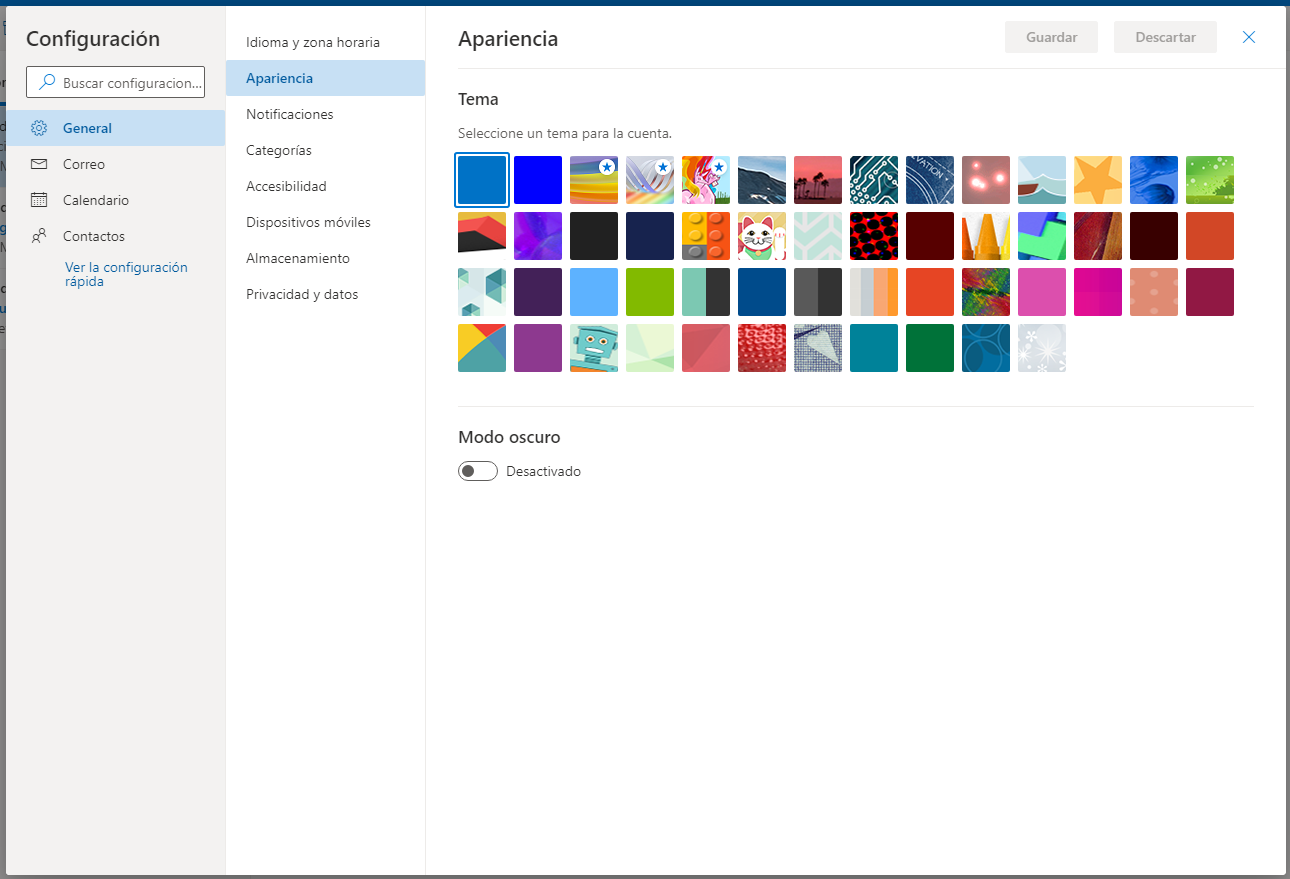Screen dimensions: 1290x879
Task: Go to Notificaciones settings
Action: [326, 114]
